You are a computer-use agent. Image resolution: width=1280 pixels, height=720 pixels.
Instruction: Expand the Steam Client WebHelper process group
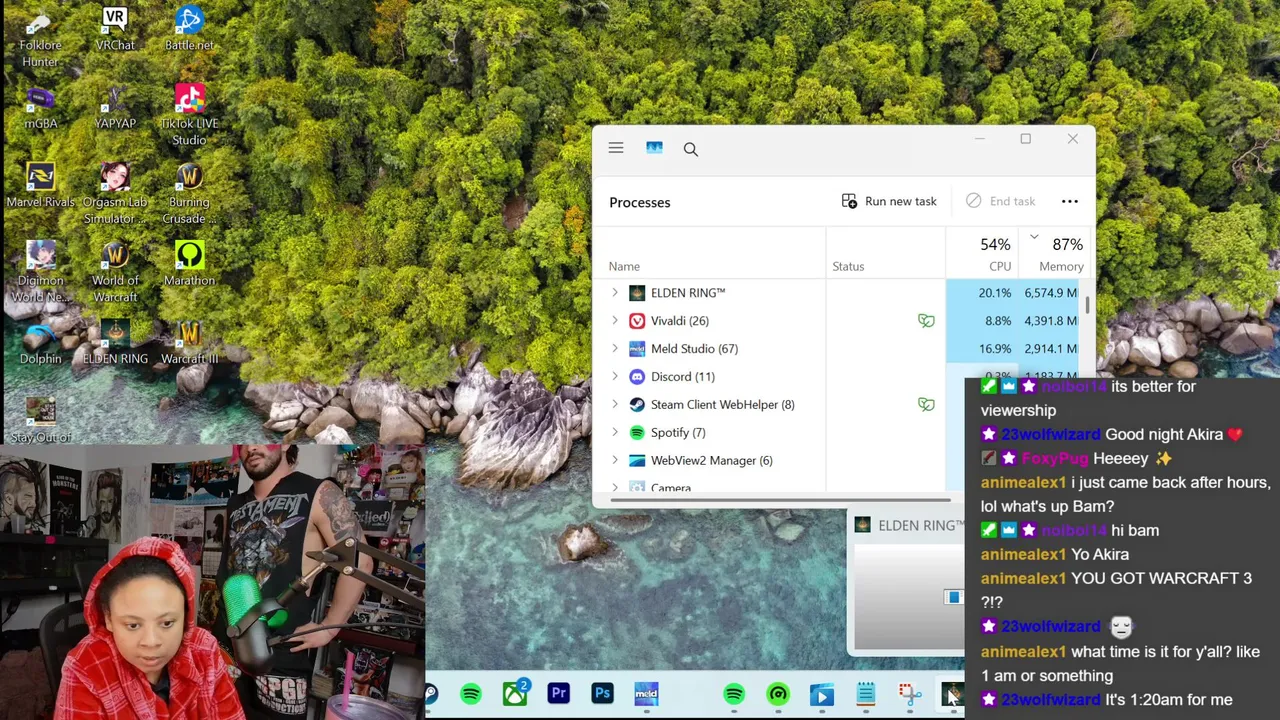click(615, 405)
